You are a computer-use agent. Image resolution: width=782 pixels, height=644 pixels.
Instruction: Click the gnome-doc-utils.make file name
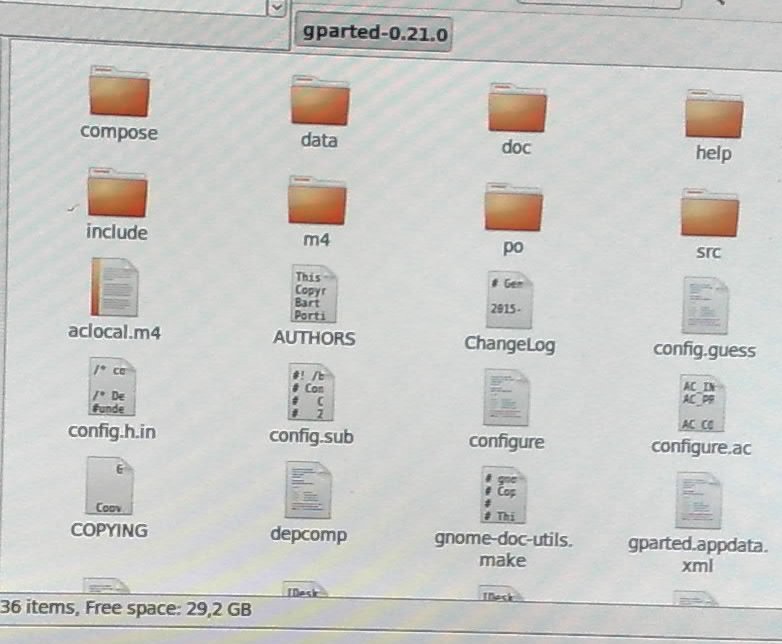pos(503,550)
